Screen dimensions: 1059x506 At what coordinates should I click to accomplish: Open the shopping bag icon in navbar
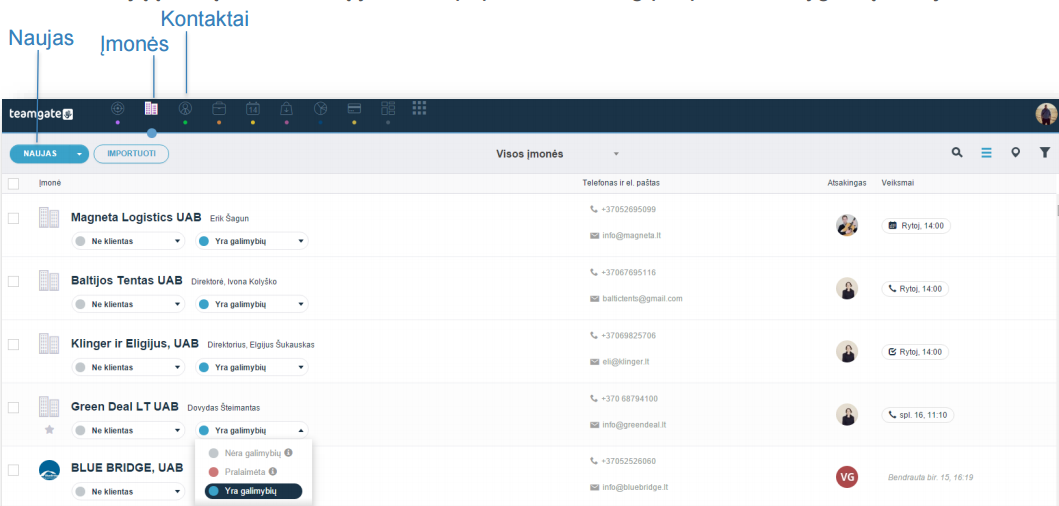(x=286, y=108)
